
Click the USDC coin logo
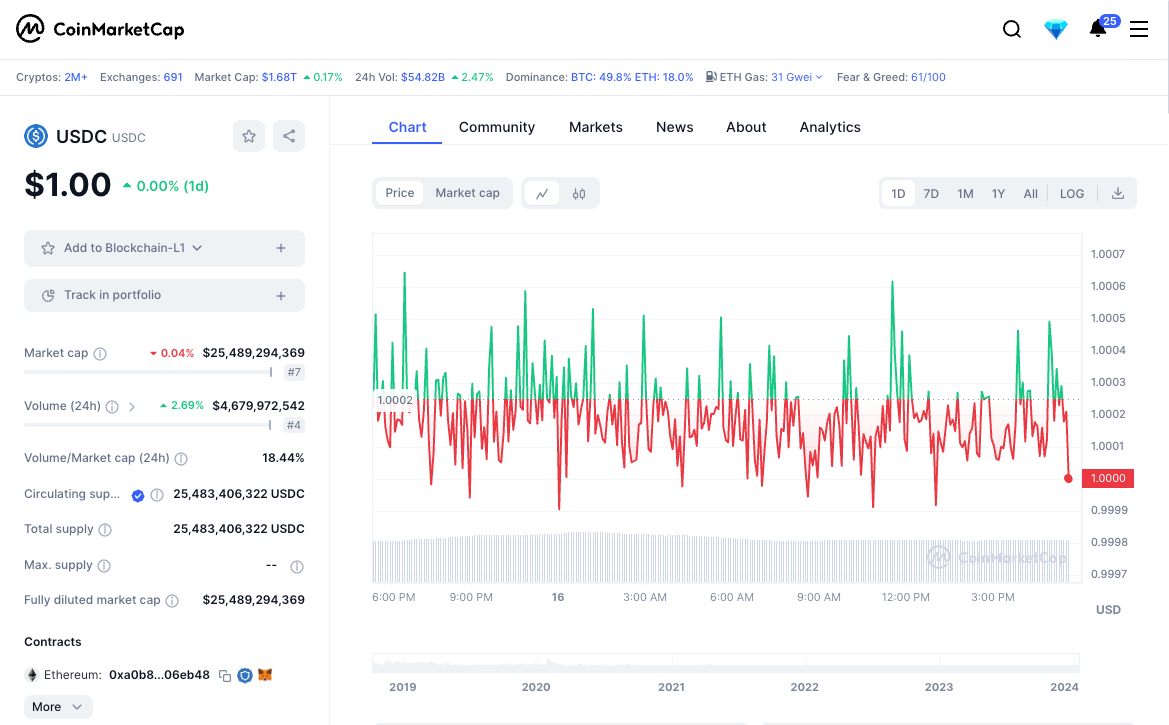pyautogui.click(x=36, y=136)
